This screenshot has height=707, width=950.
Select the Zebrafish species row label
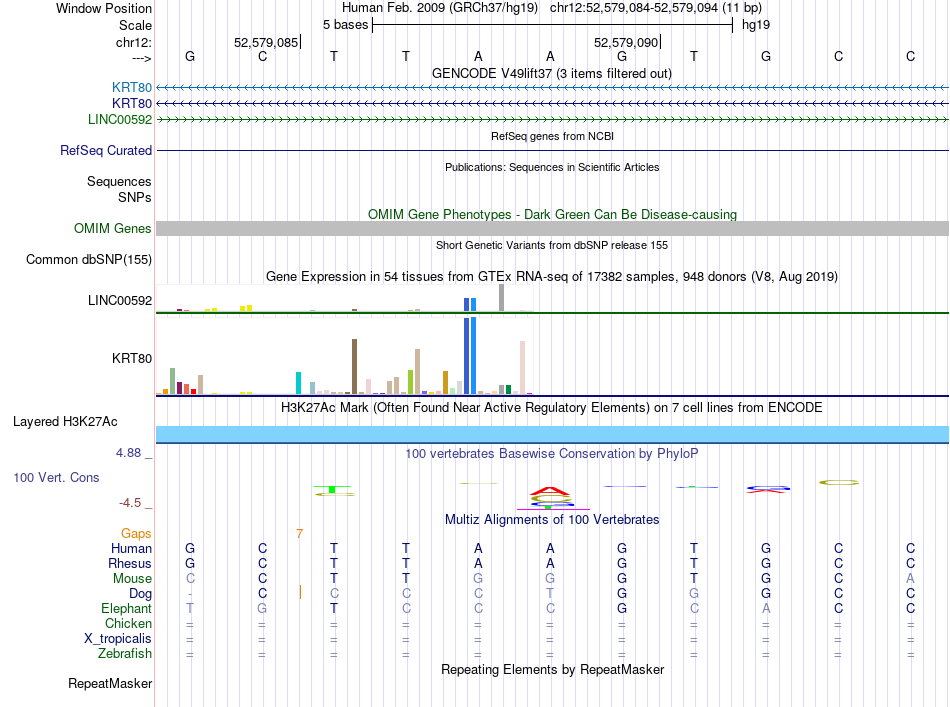(x=125, y=654)
